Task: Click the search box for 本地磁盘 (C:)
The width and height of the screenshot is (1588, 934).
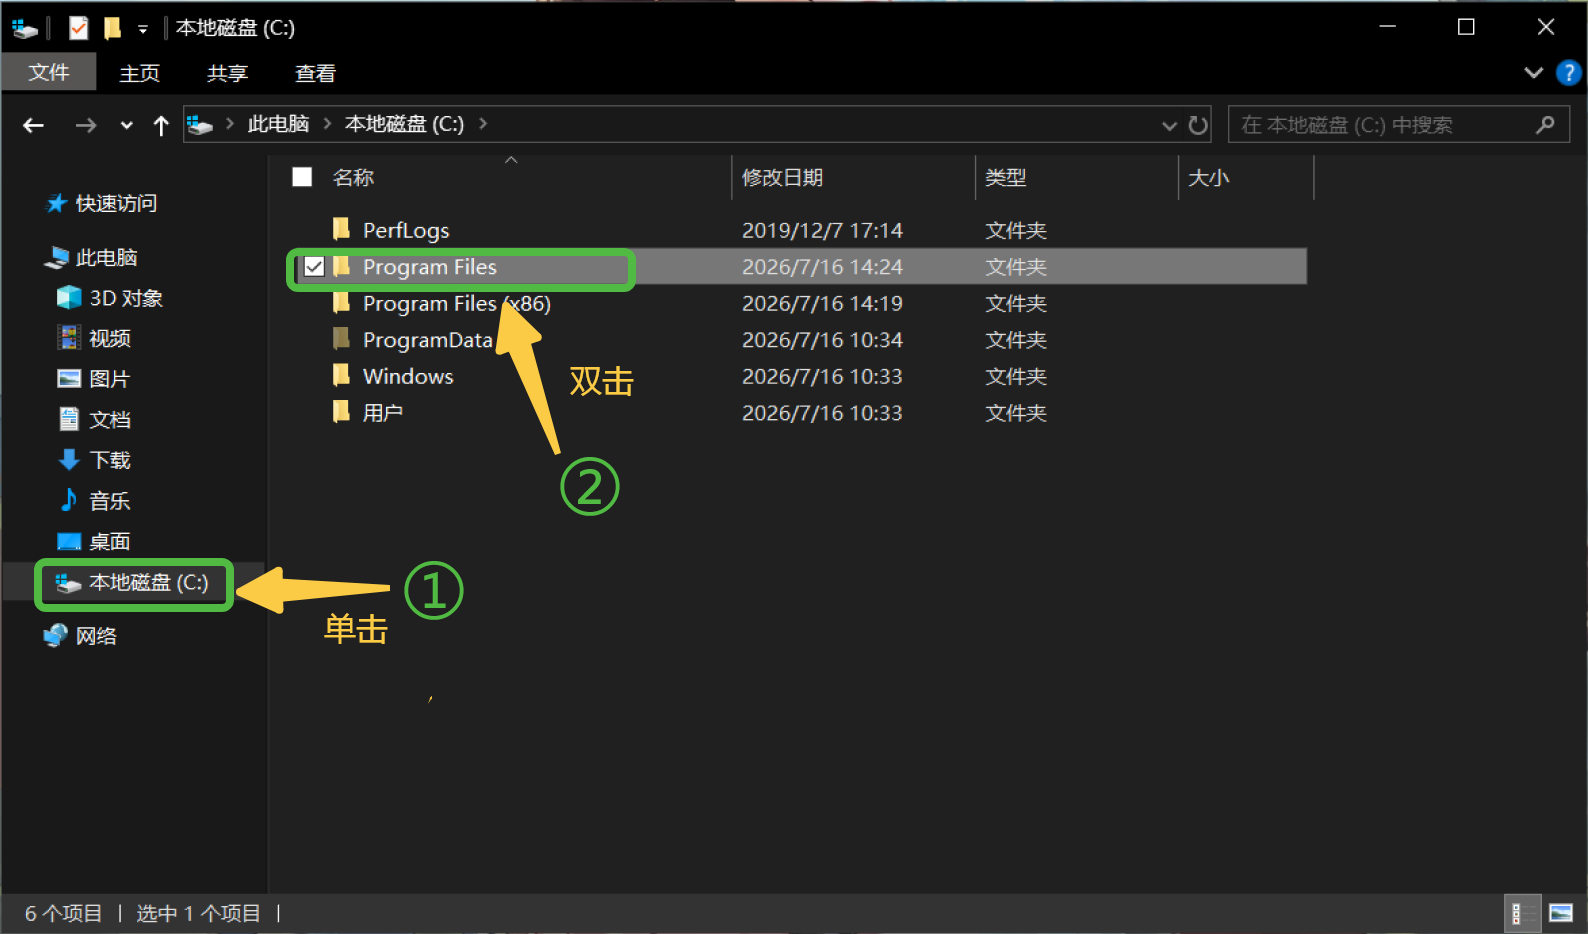Action: (1398, 125)
